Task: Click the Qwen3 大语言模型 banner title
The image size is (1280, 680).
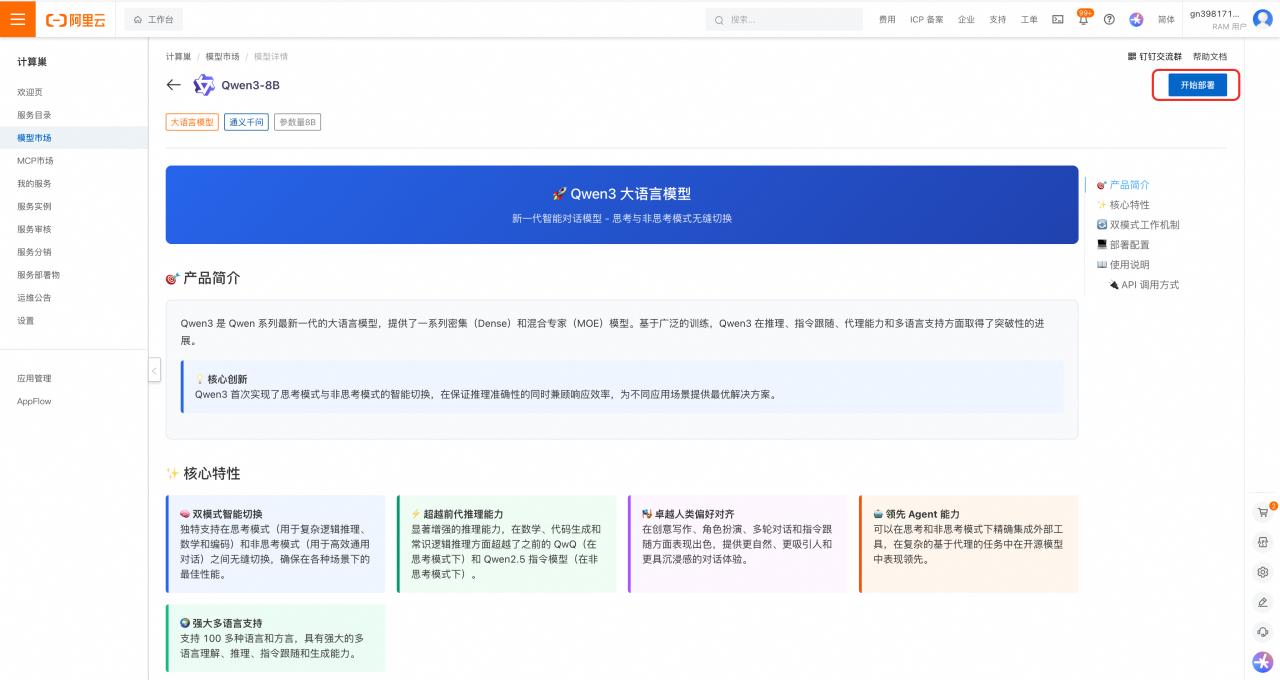Action: coord(621,194)
